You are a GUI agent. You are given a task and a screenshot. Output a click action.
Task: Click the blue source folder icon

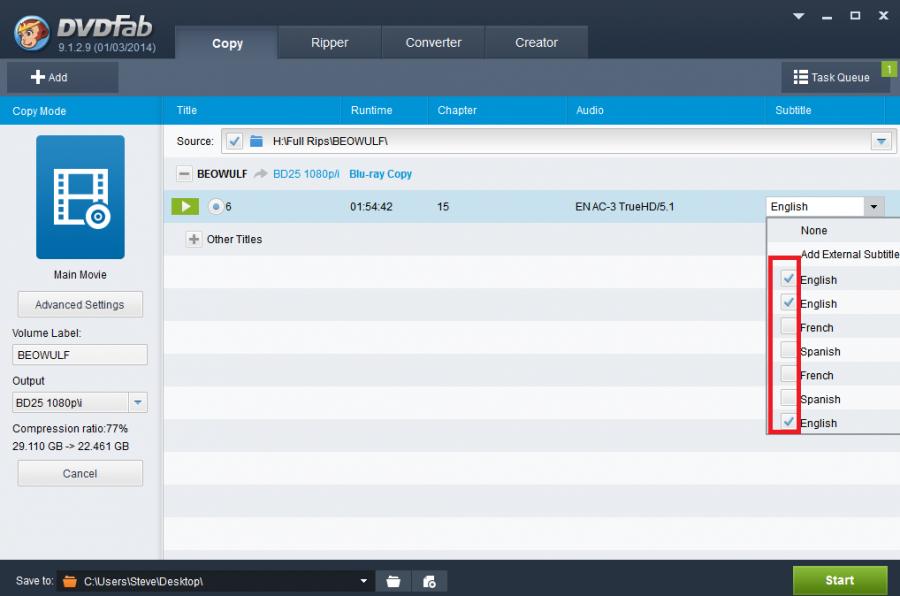pyautogui.click(x=256, y=141)
